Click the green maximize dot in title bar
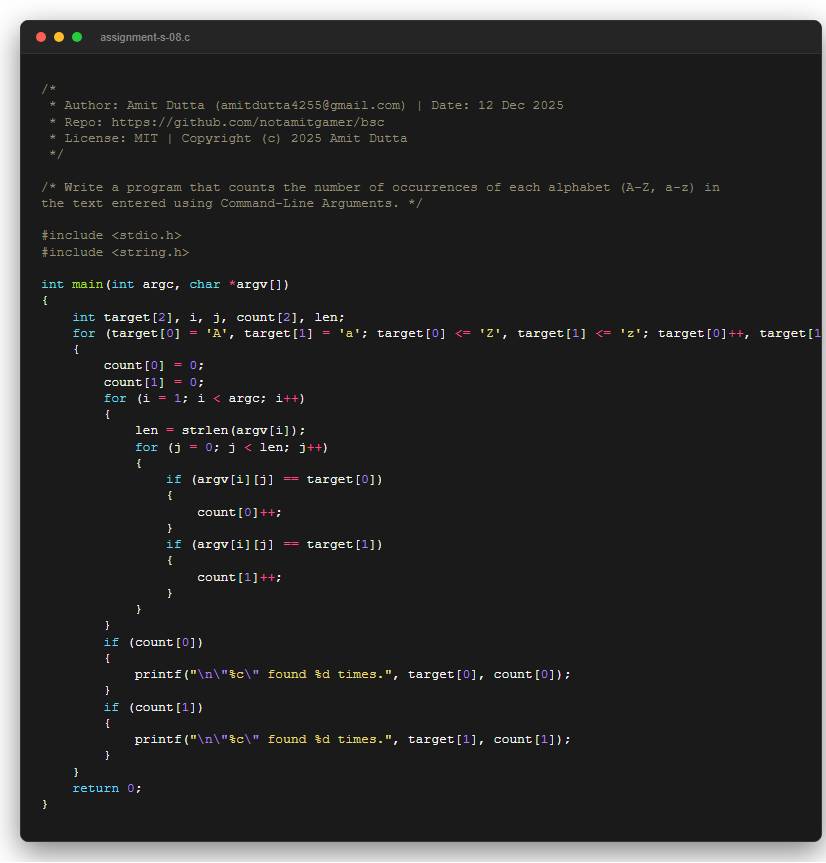The width and height of the screenshot is (826, 863). click(x=77, y=37)
